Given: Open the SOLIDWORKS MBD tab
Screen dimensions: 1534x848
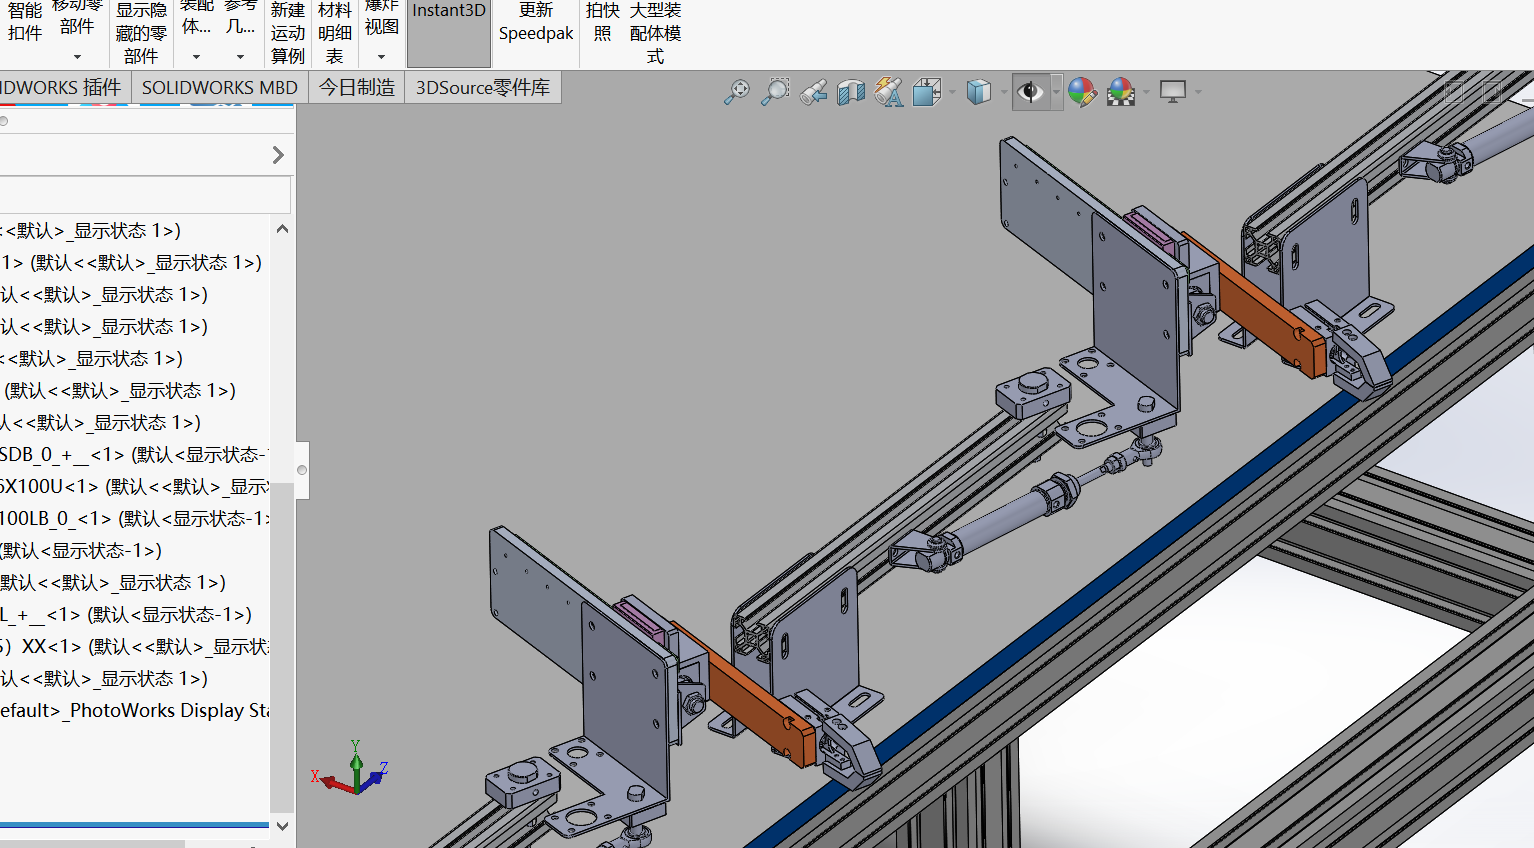Looking at the screenshot, I should [x=220, y=88].
